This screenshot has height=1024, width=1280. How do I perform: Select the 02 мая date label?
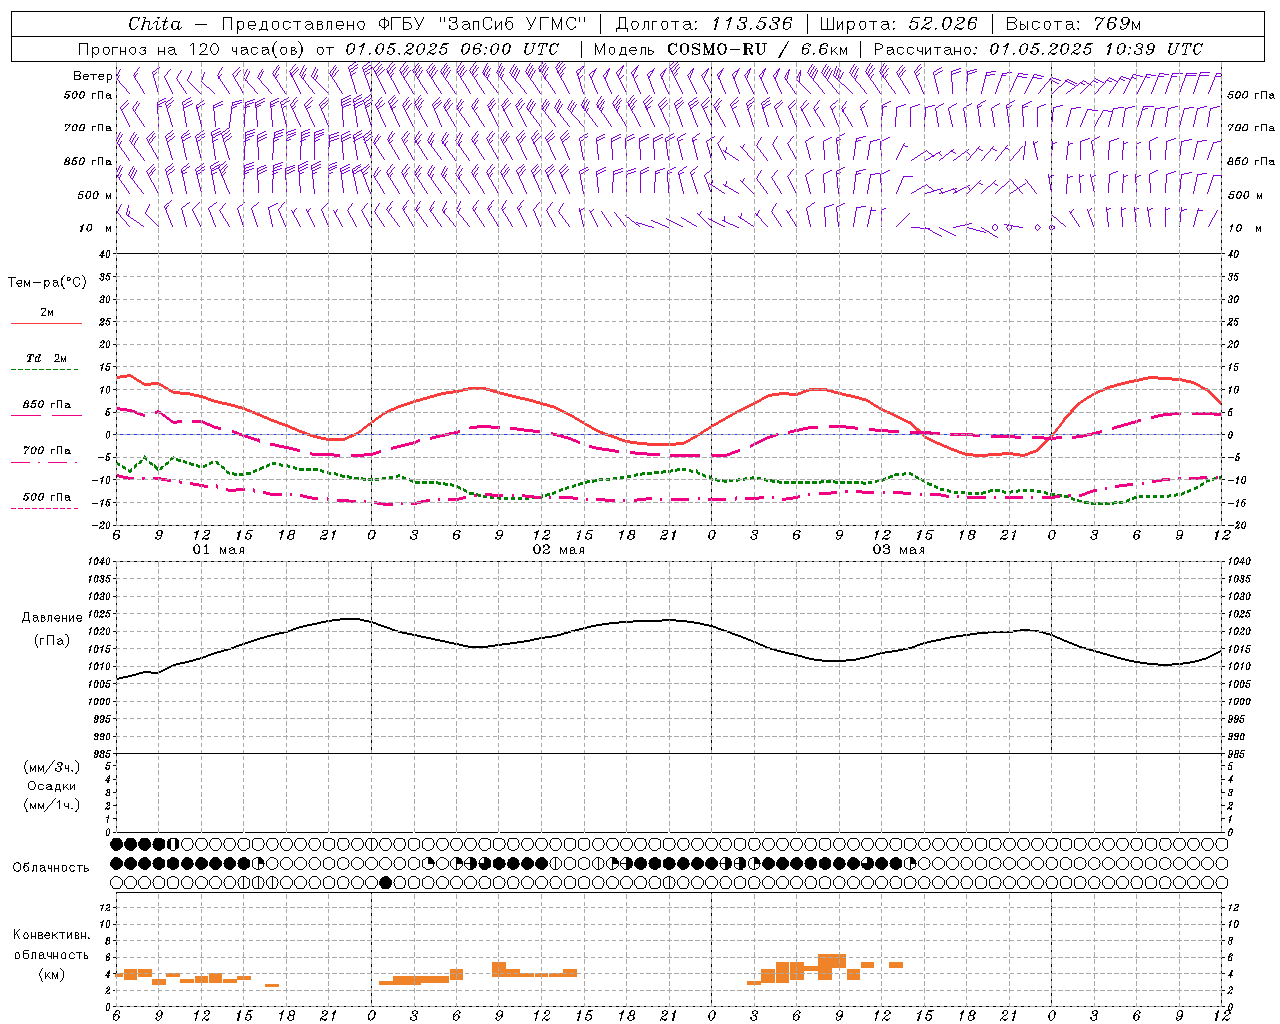559,550
